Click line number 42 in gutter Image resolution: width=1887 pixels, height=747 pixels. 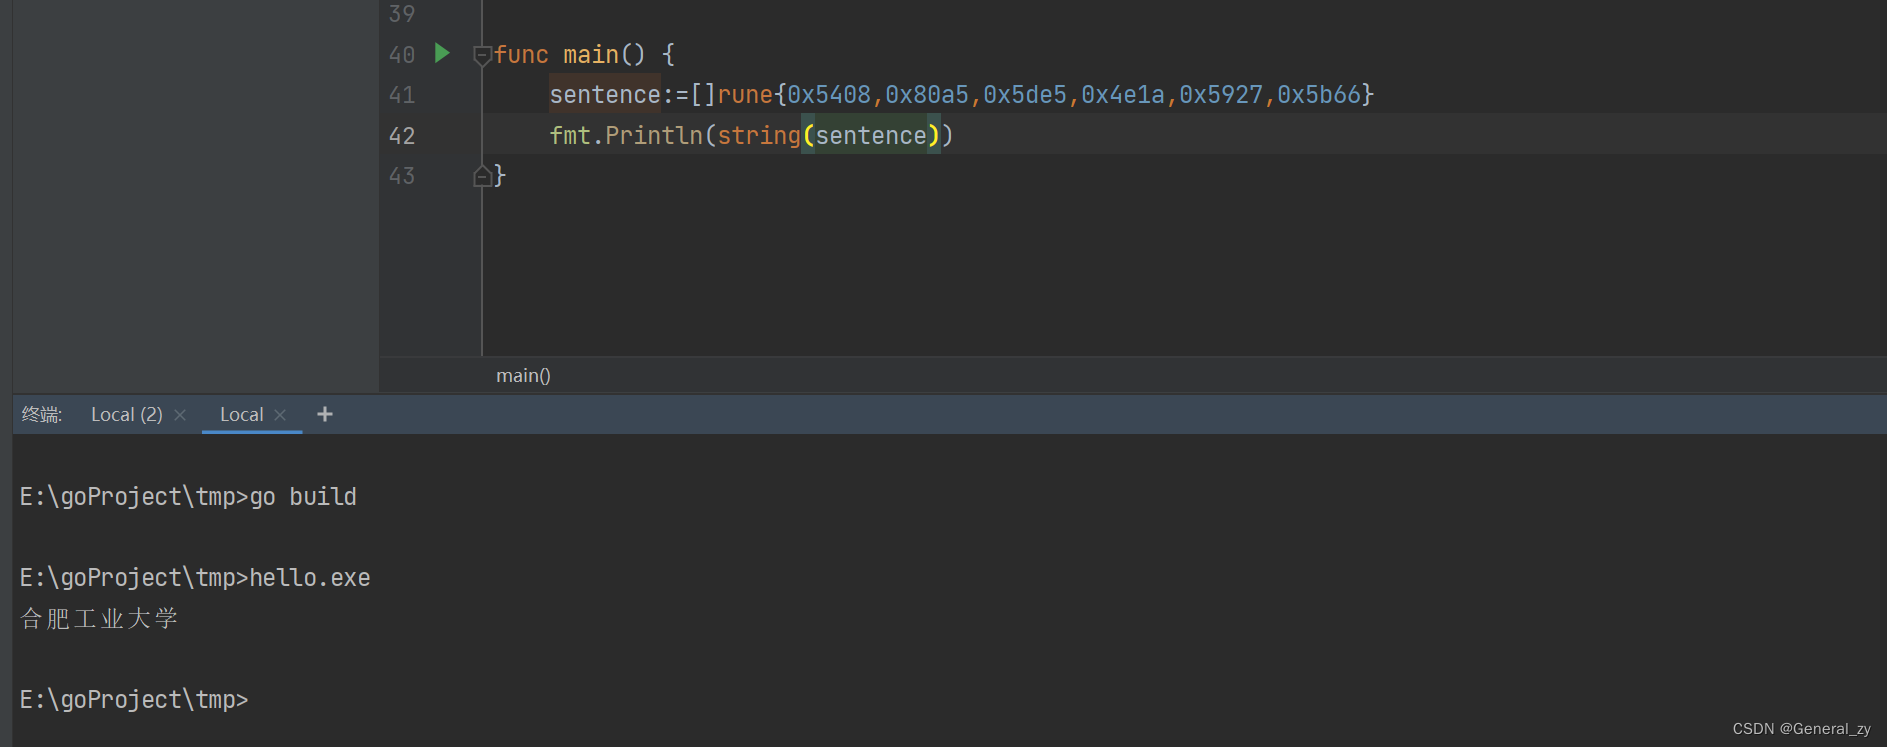[402, 136]
